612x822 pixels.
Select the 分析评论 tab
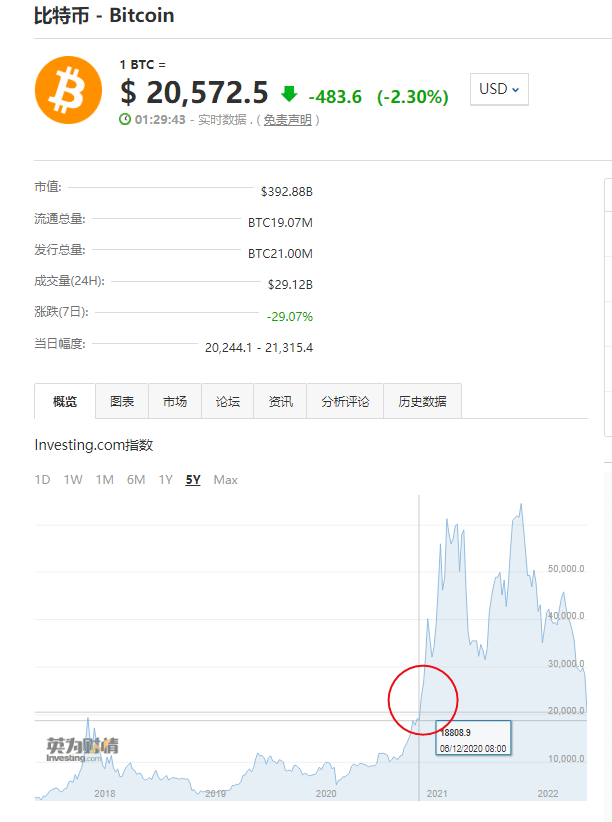point(345,401)
